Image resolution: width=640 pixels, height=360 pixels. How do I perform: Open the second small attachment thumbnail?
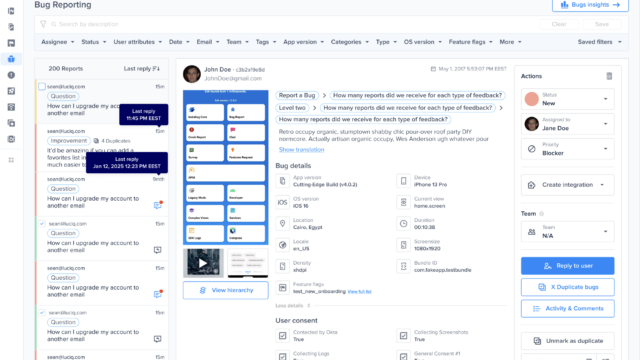pyautogui.click(x=248, y=263)
